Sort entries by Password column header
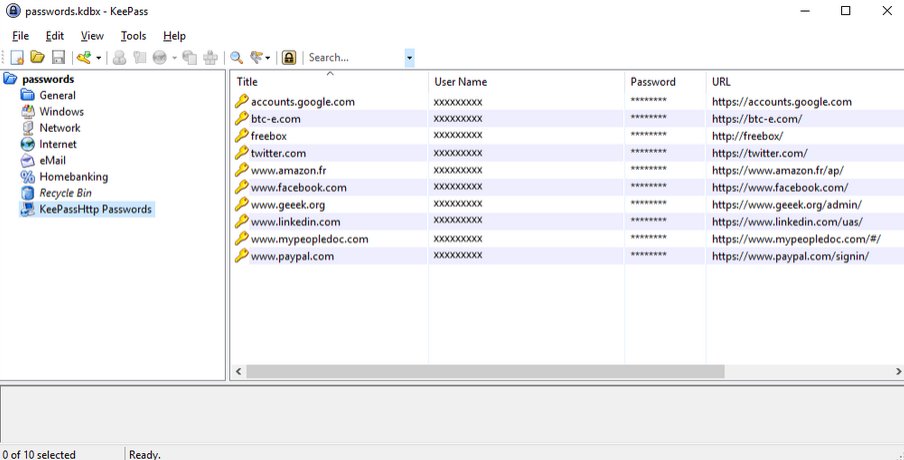 tap(665, 81)
